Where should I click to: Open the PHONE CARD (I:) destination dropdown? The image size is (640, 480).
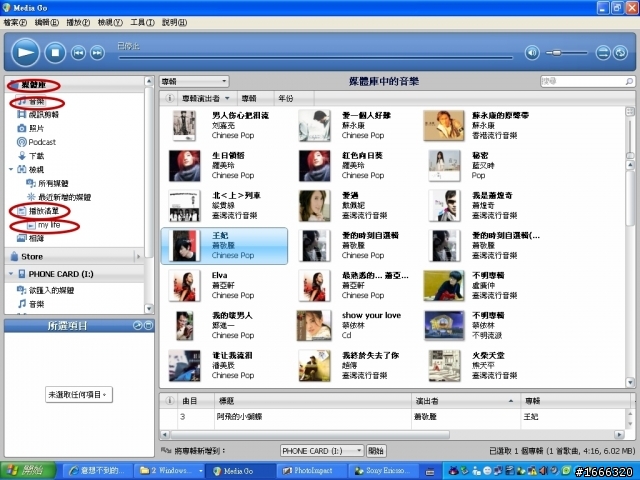[x=322, y=451]
